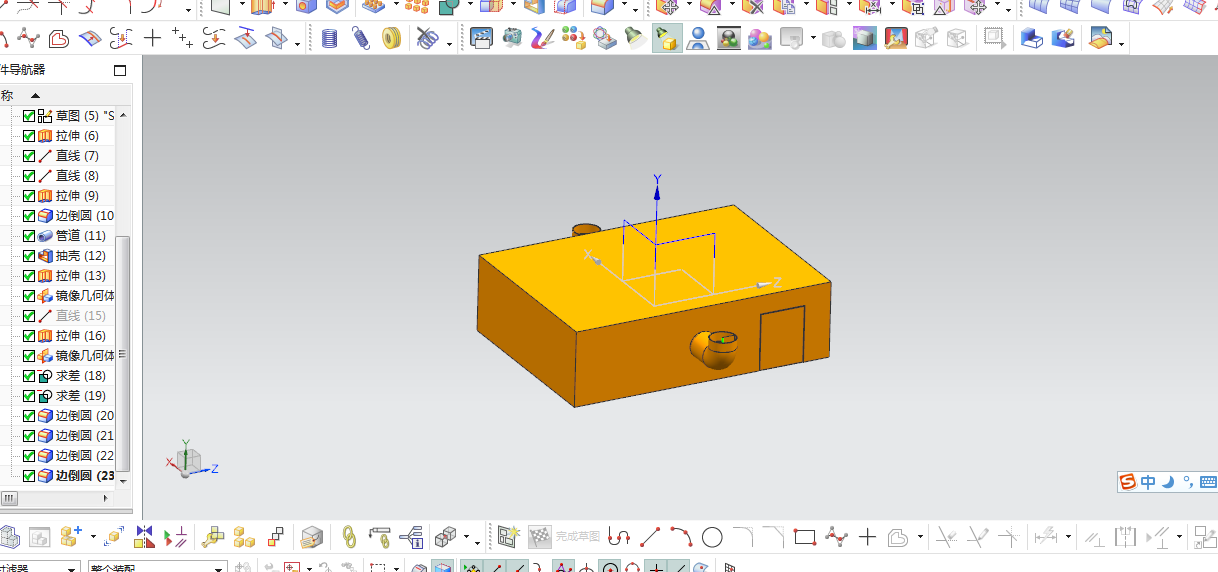Click the sketch Fillet tool
The width and height of the screenshot is (1218, 572).
(742, 535)
